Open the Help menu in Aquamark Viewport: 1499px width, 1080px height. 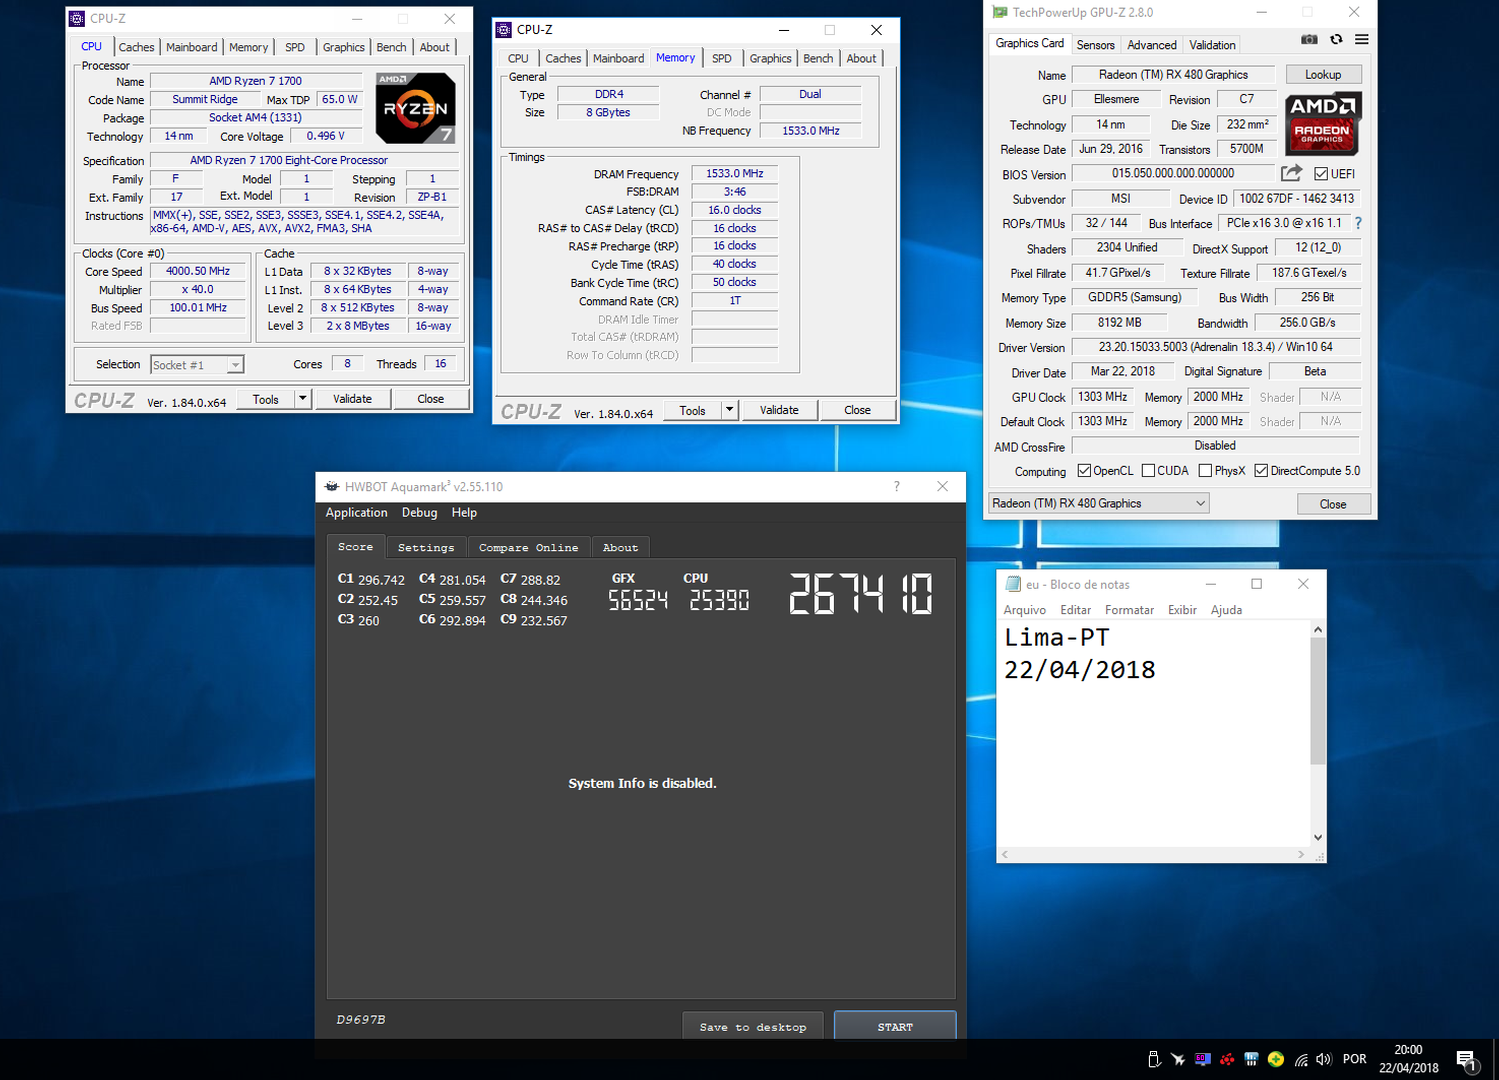click(464, 513)
